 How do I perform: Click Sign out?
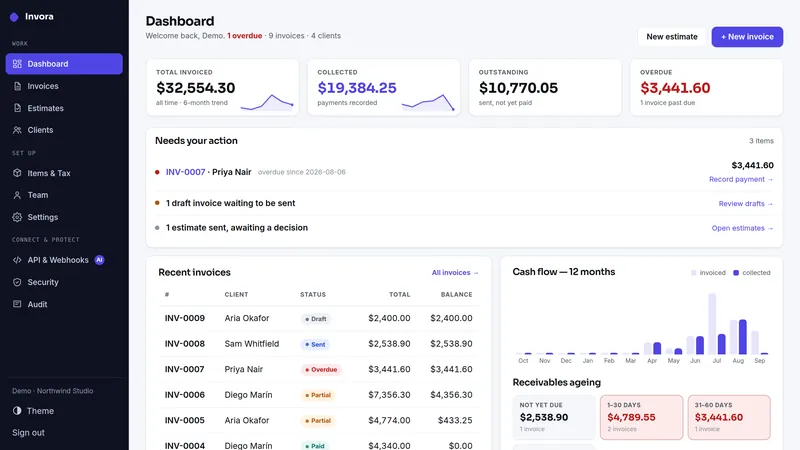click(x=29, y=433)
